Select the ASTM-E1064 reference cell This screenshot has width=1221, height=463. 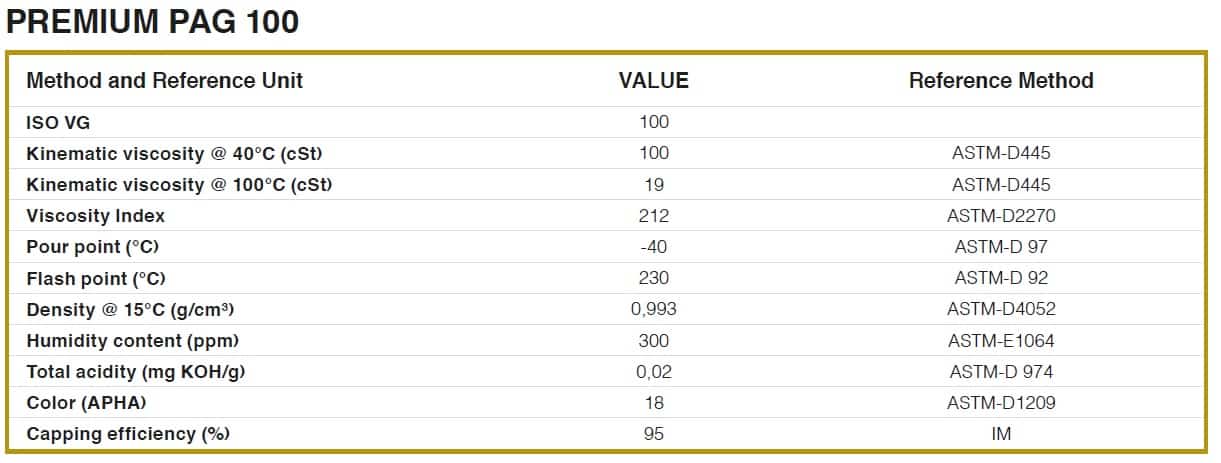point(1001,341)
